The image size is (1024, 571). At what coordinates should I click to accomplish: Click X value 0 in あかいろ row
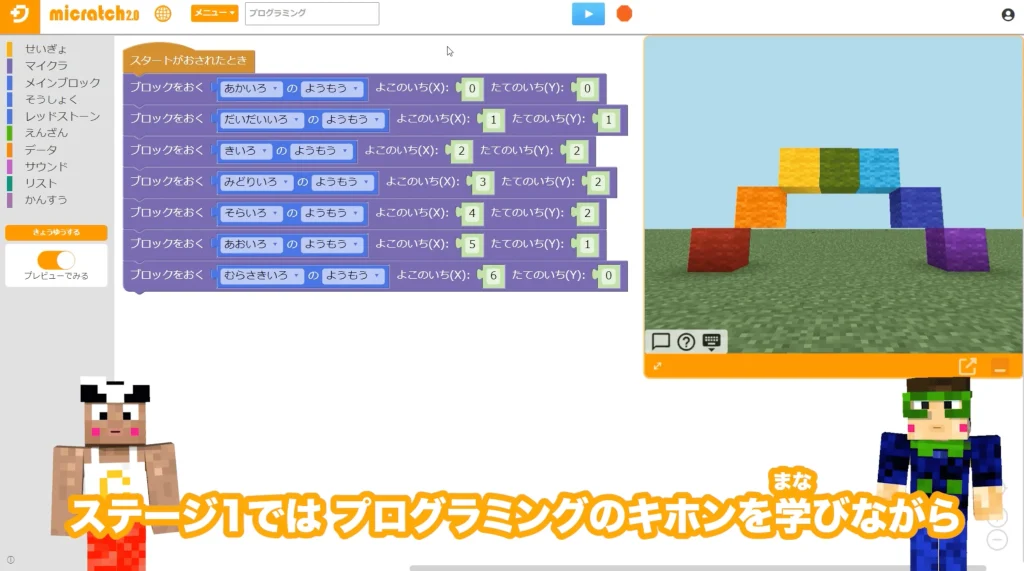[472, 89]
